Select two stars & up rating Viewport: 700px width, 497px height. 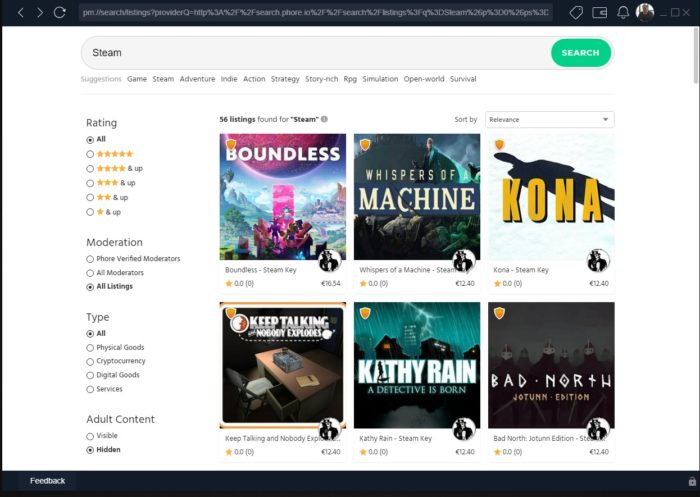tap(90, 197)
